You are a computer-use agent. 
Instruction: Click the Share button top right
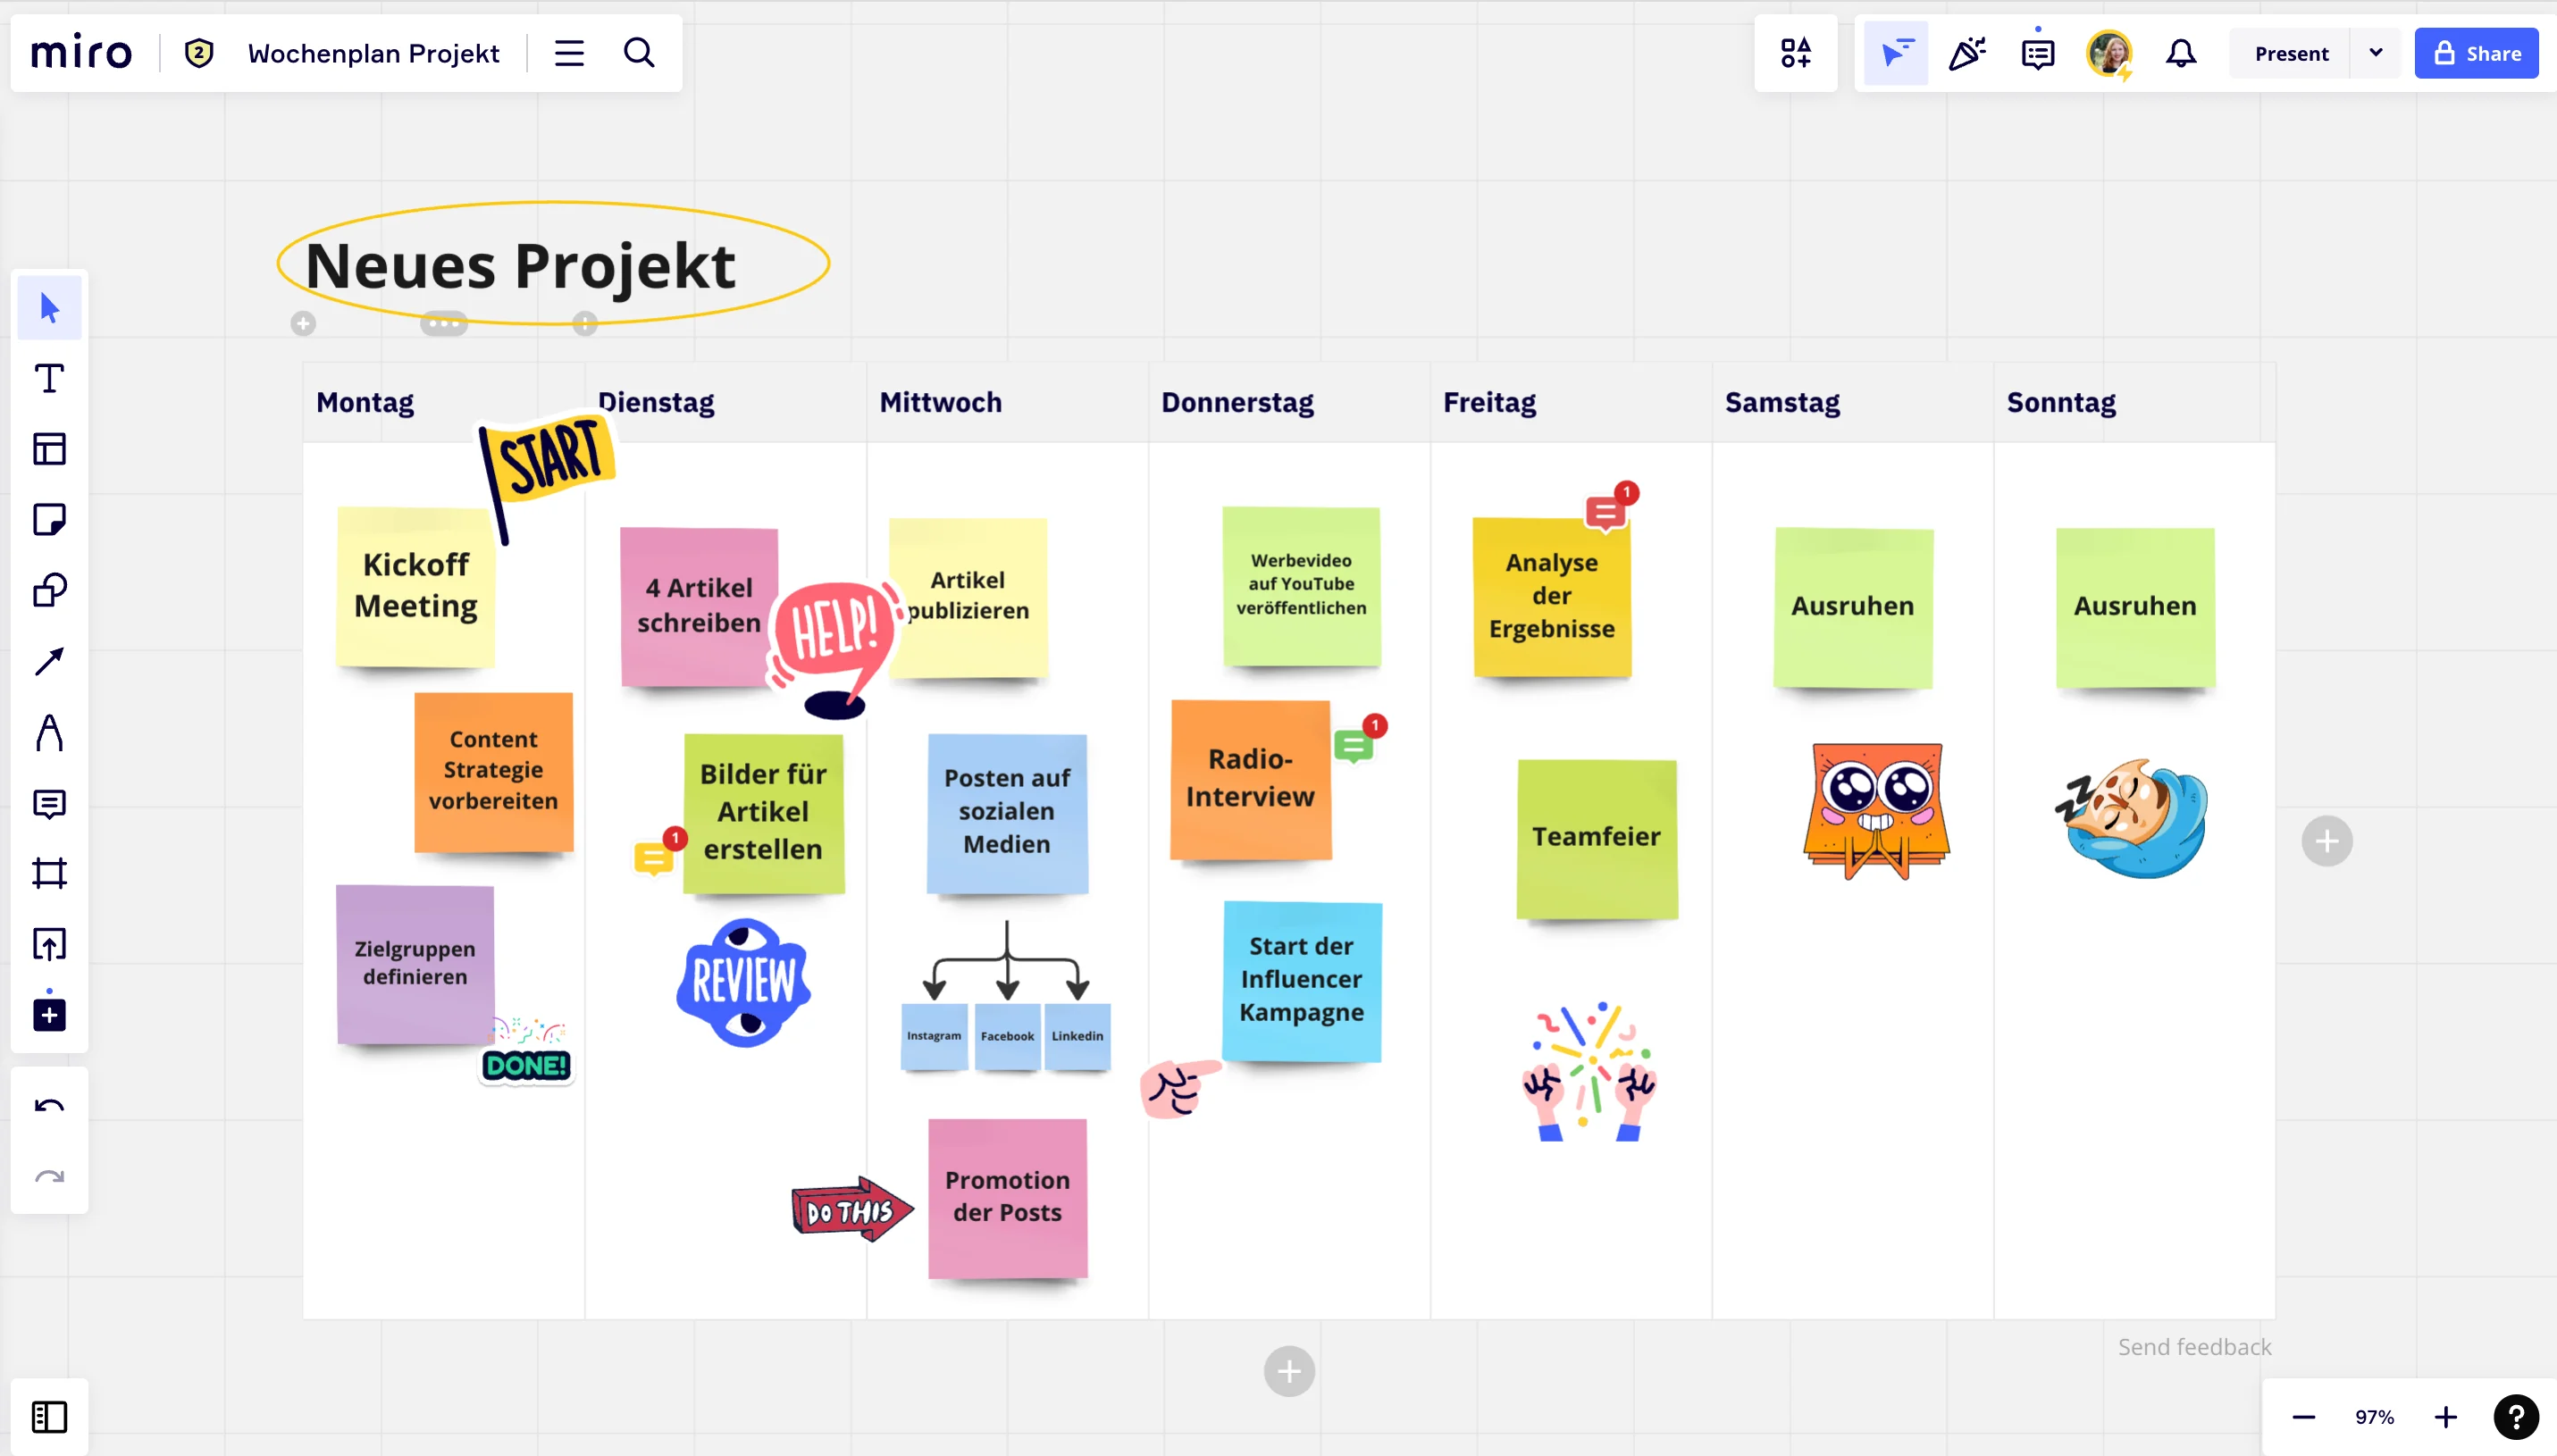pyautogui.click(x=2480, y=53)
